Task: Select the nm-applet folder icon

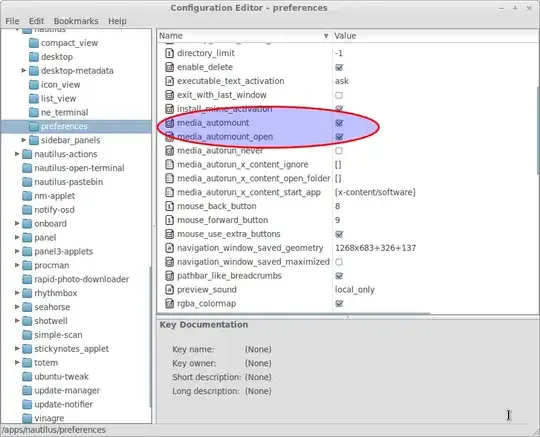Action: tap(27, 196)
